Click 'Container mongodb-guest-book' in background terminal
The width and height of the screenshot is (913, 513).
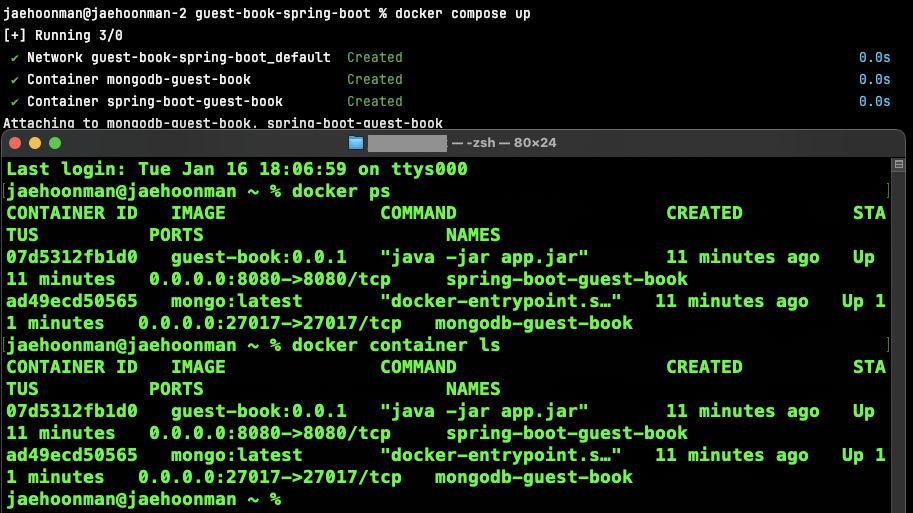pos(139,80)
